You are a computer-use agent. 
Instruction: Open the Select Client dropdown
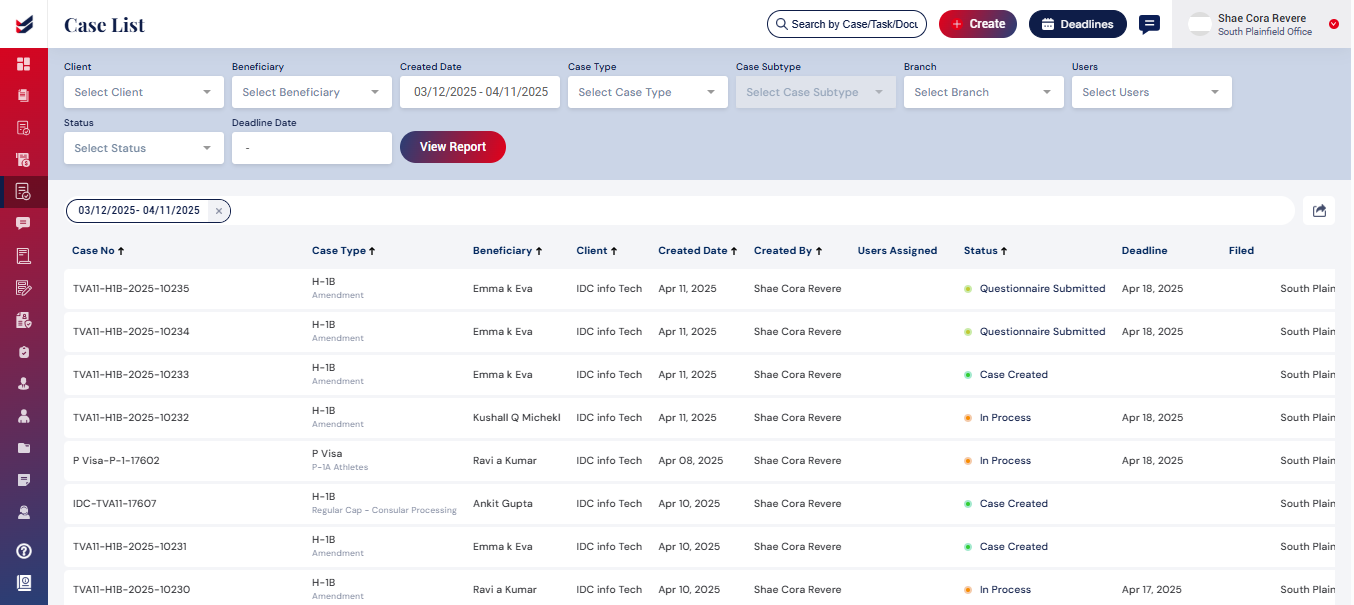143,92
